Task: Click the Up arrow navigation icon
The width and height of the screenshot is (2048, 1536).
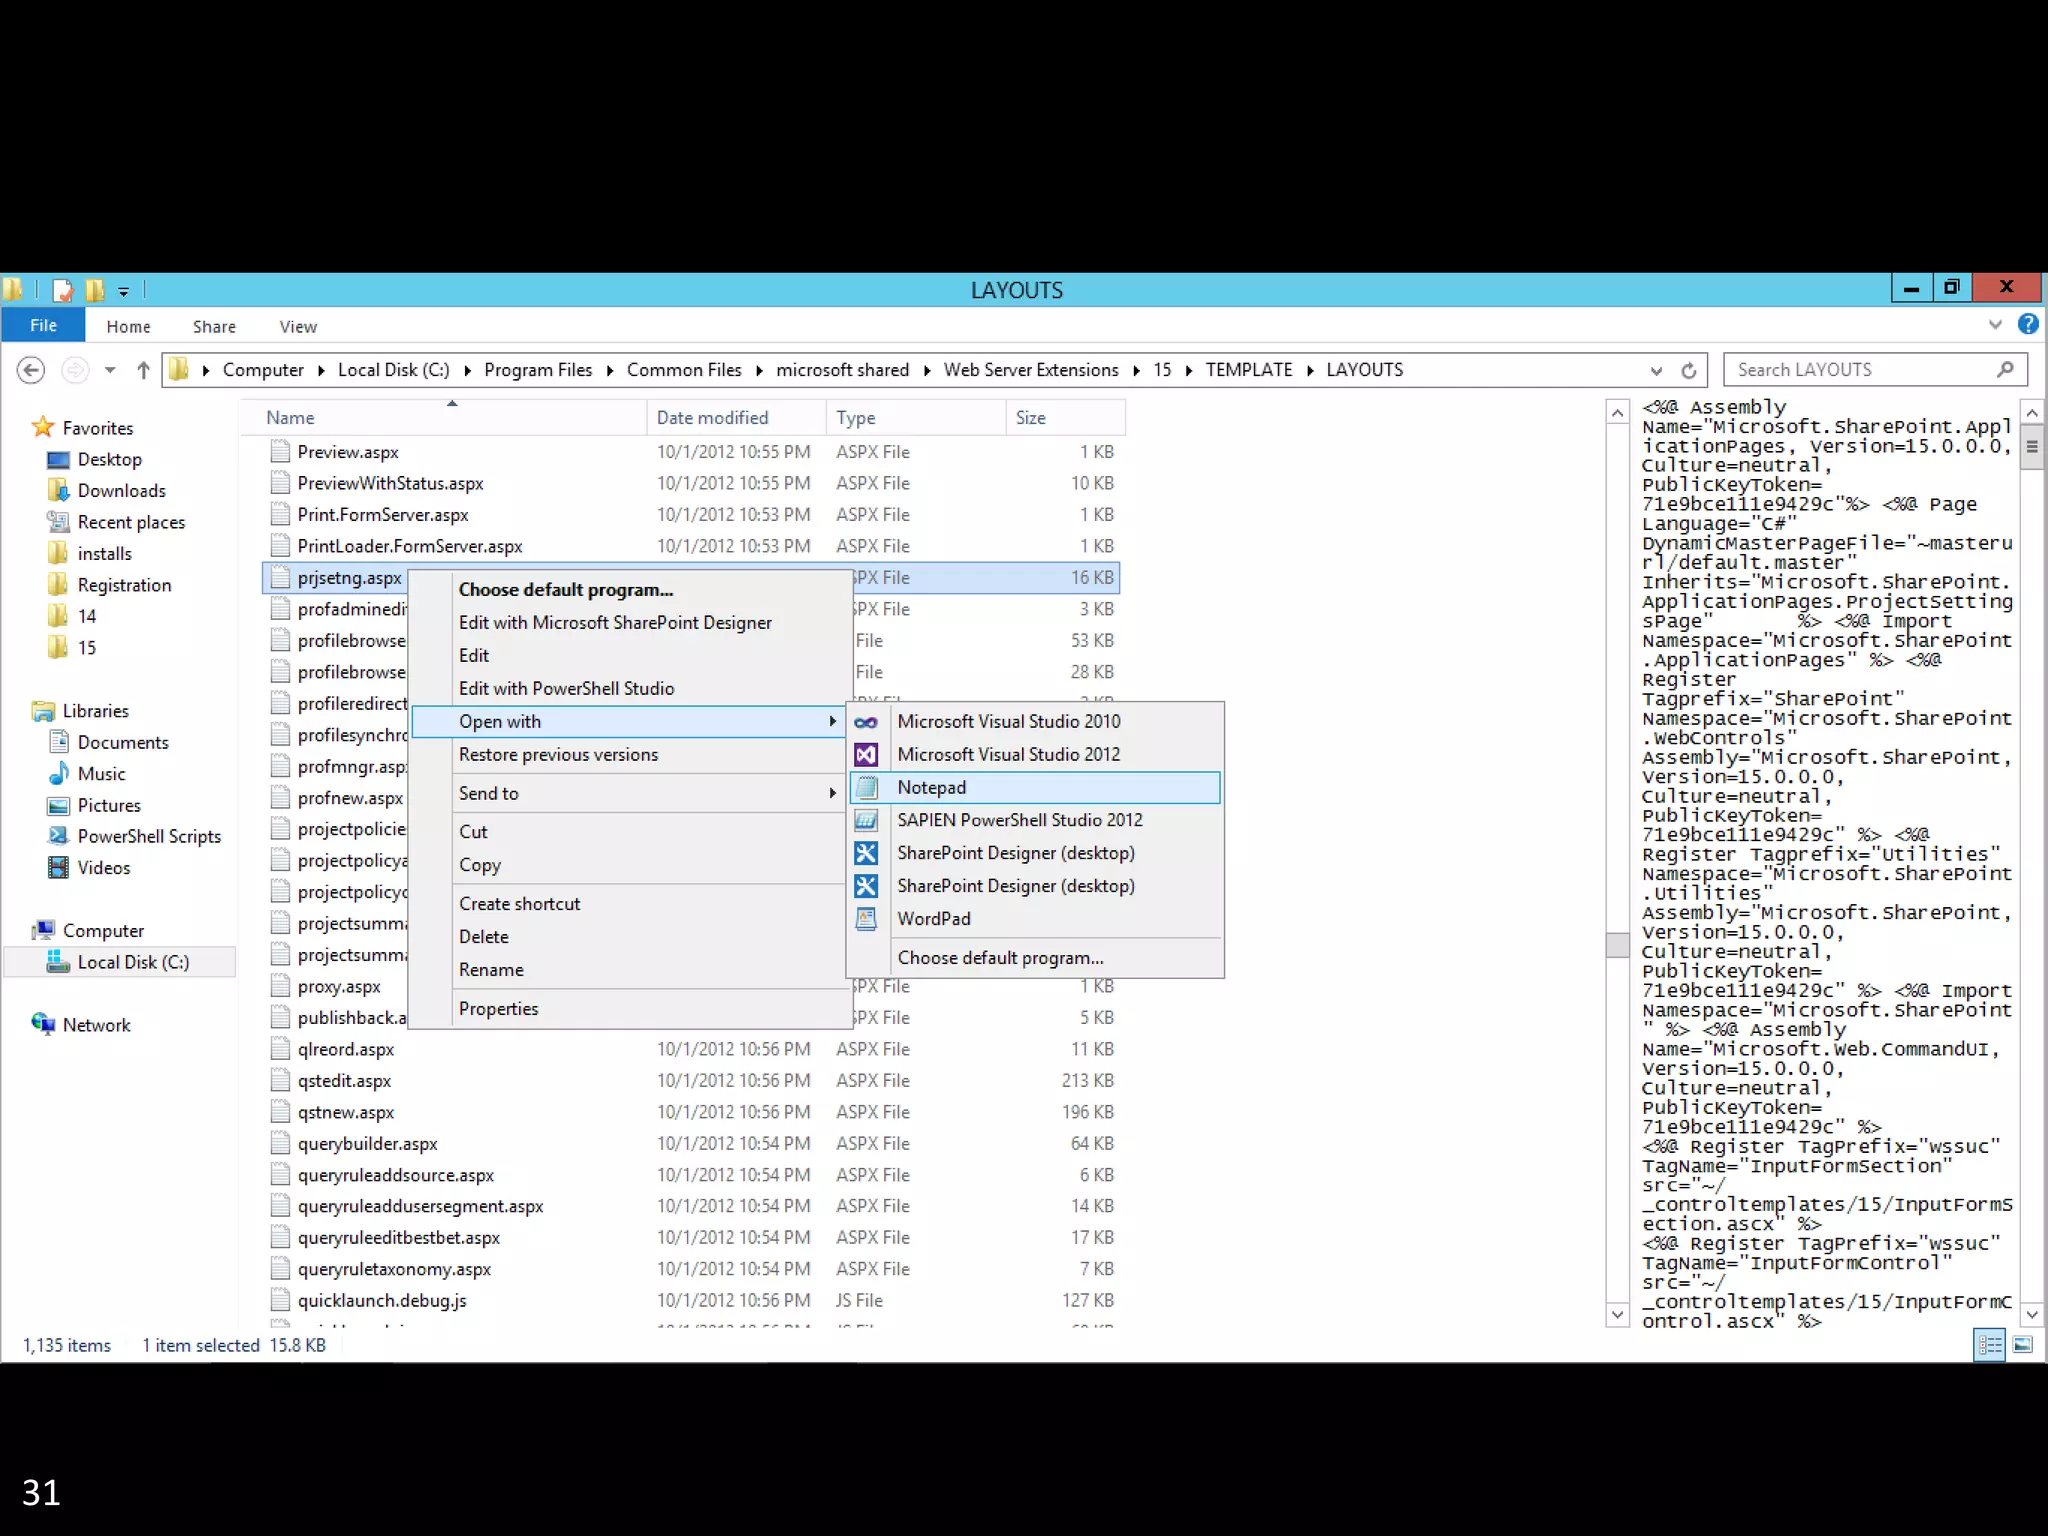Action: point(143,370)
